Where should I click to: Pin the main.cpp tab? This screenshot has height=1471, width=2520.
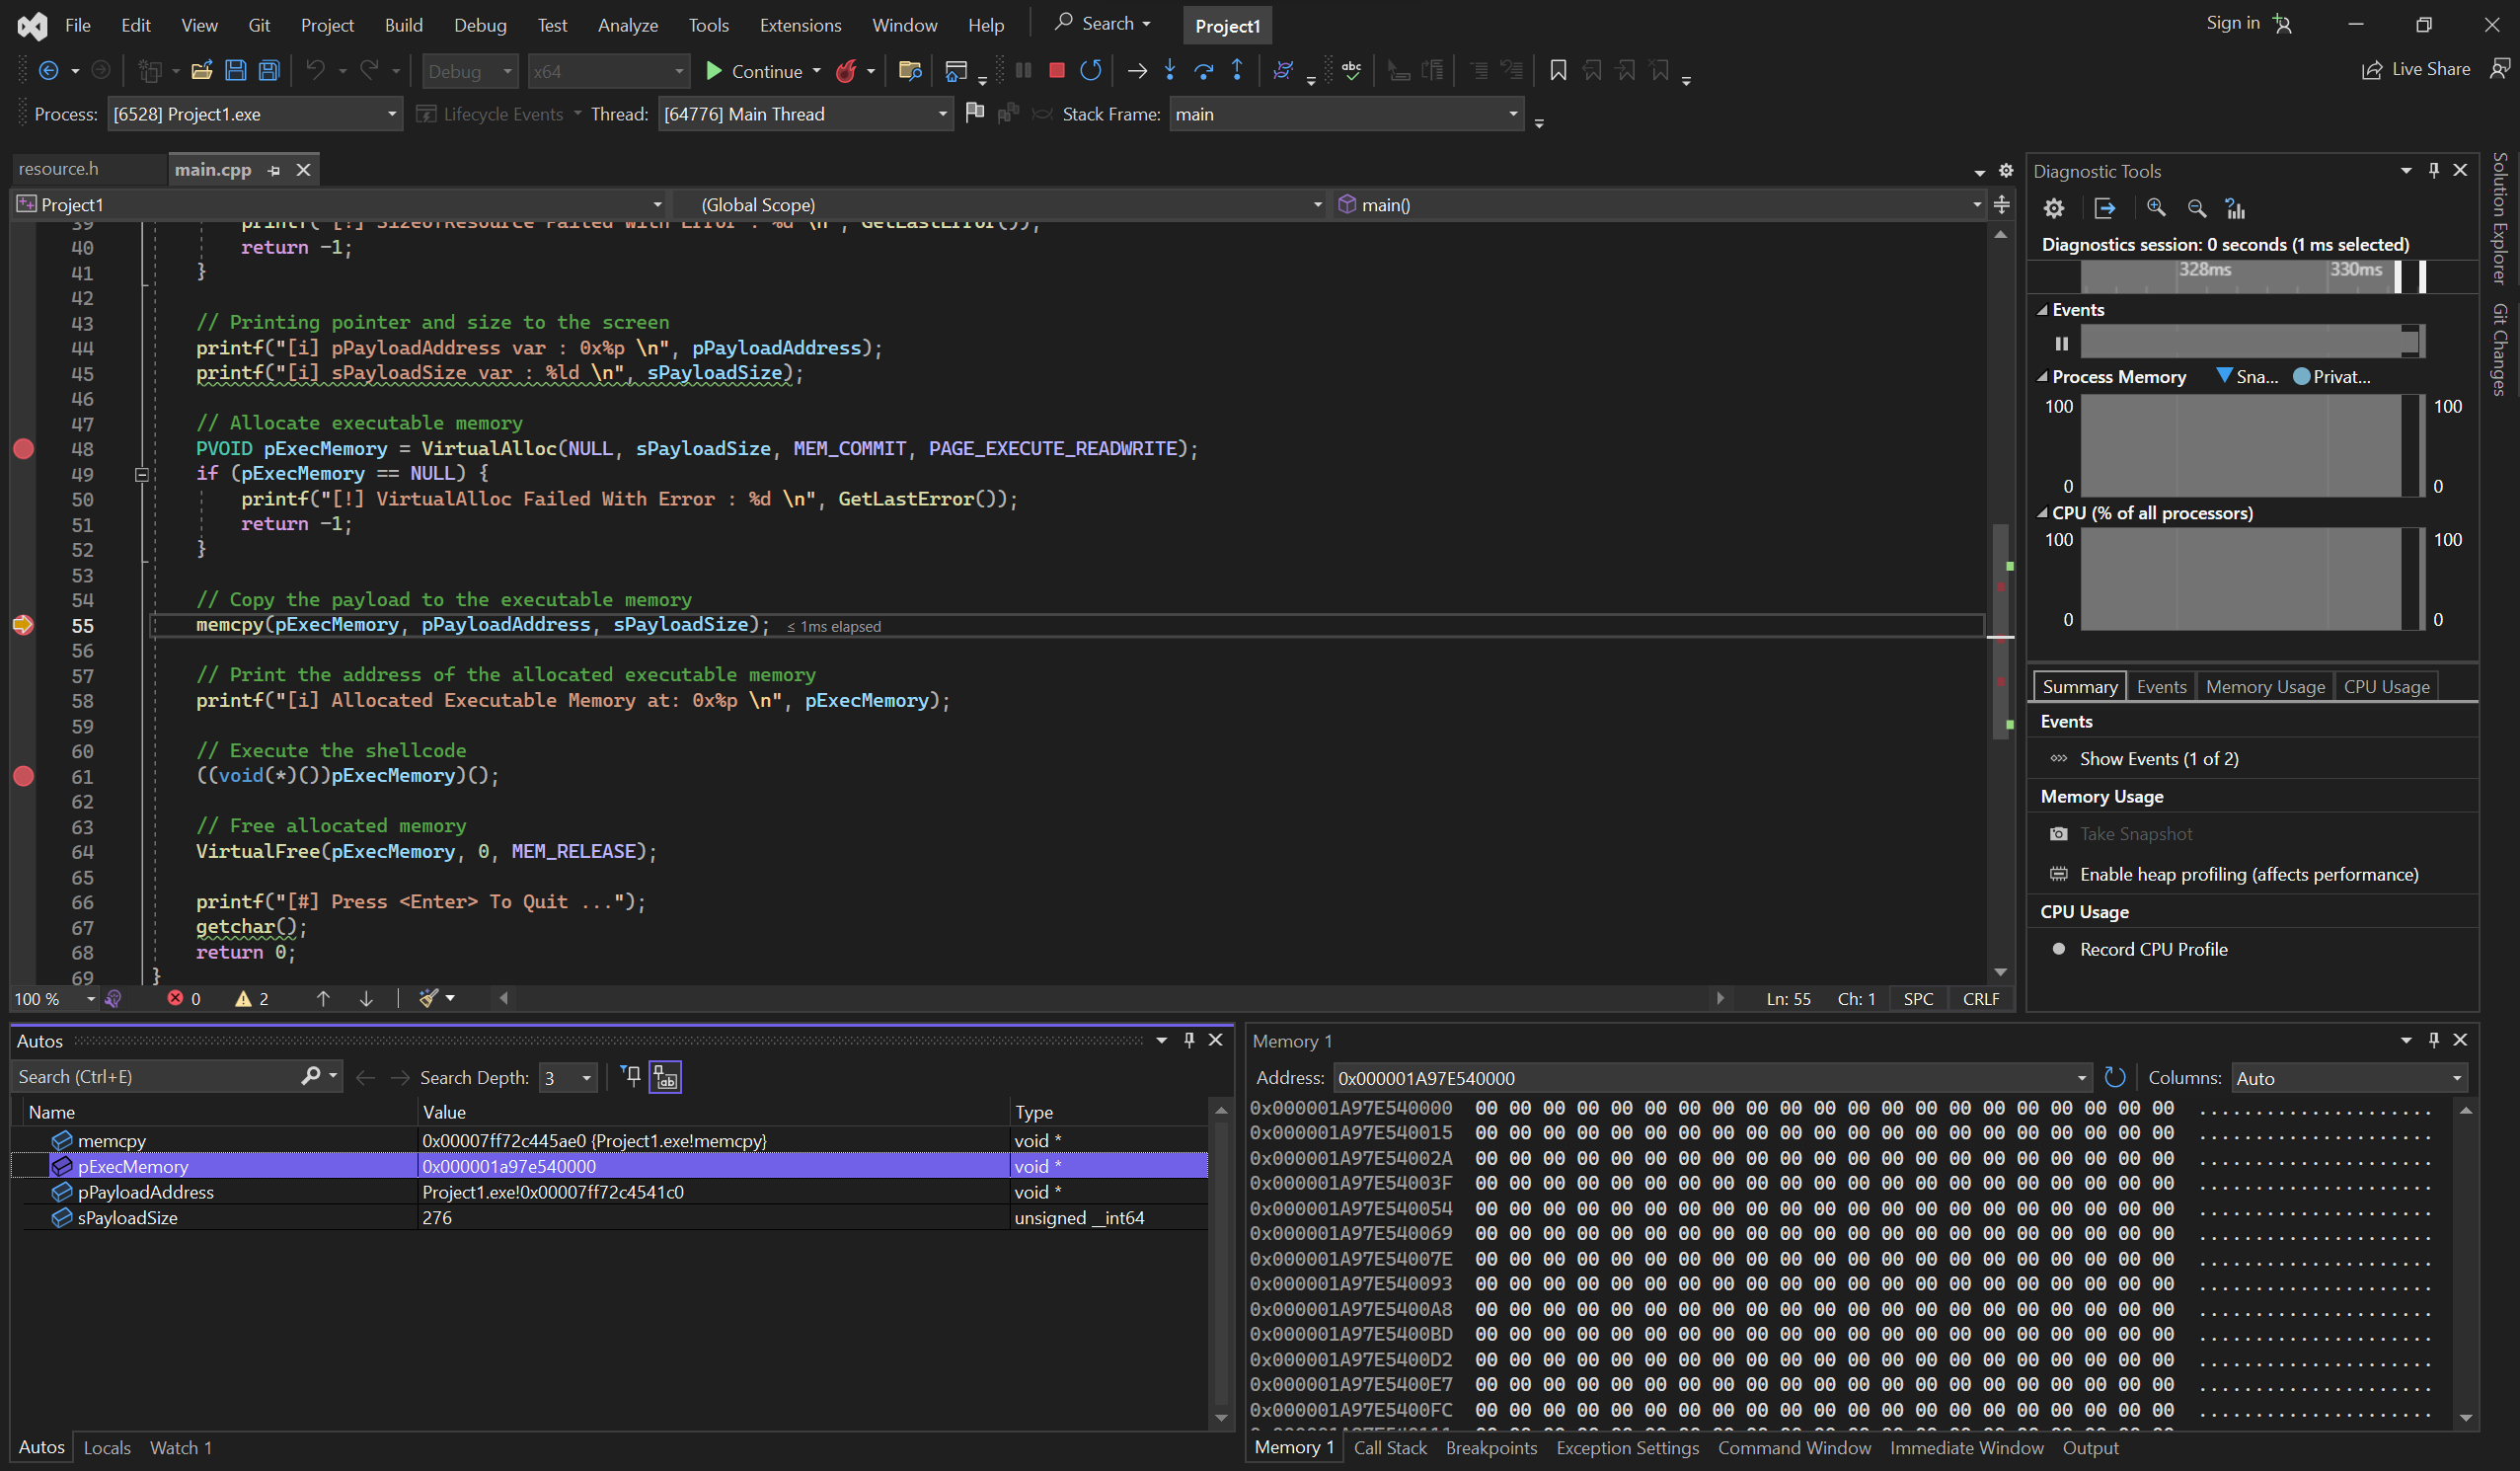[273, 170]
